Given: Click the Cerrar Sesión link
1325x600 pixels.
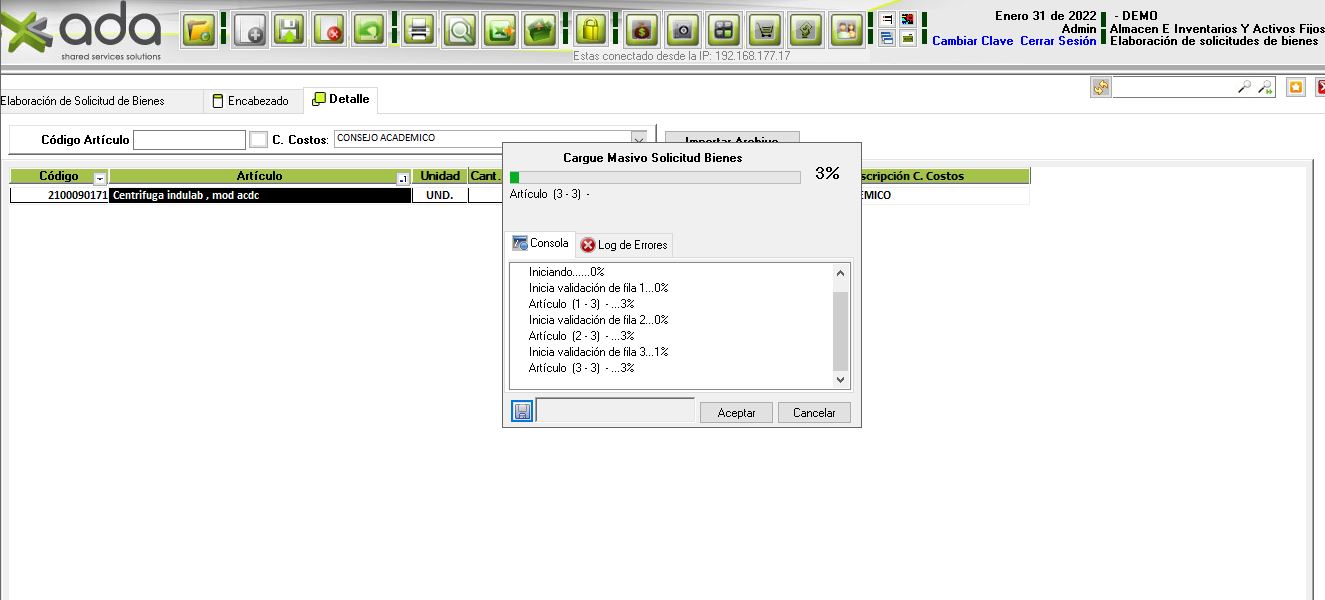Looking at the screenshot, I should (x=1058, y=41).
